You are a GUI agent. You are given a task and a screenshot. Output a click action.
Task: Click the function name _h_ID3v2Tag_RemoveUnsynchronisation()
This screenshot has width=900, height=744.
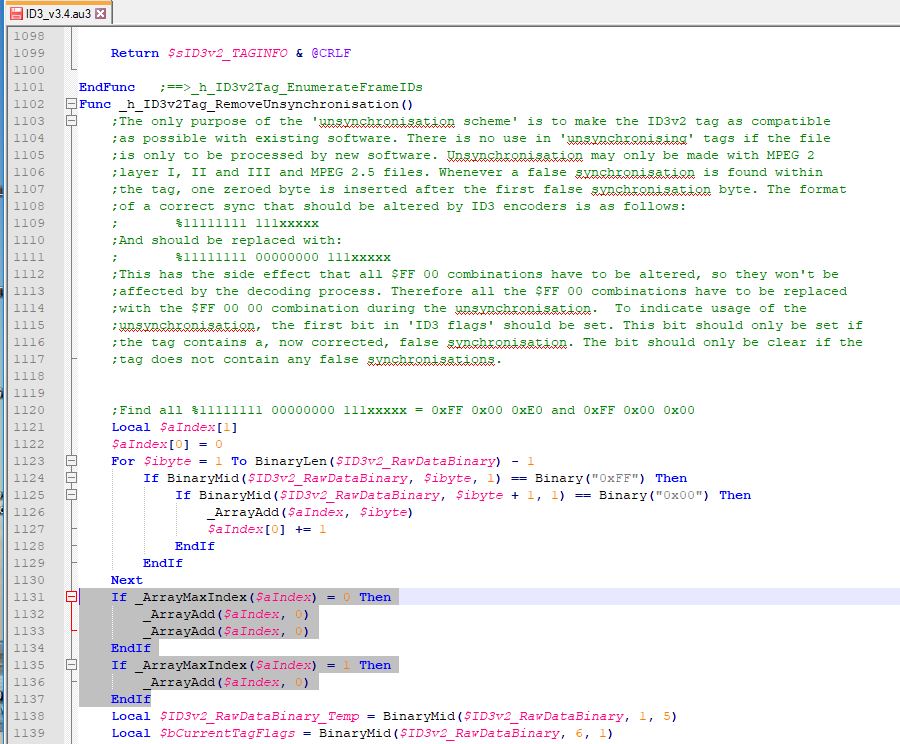click(x=266, y=104)
